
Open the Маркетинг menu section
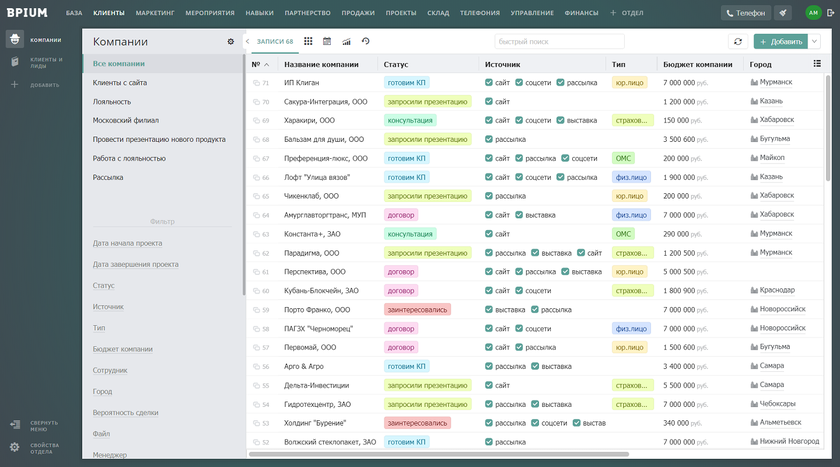154,13
